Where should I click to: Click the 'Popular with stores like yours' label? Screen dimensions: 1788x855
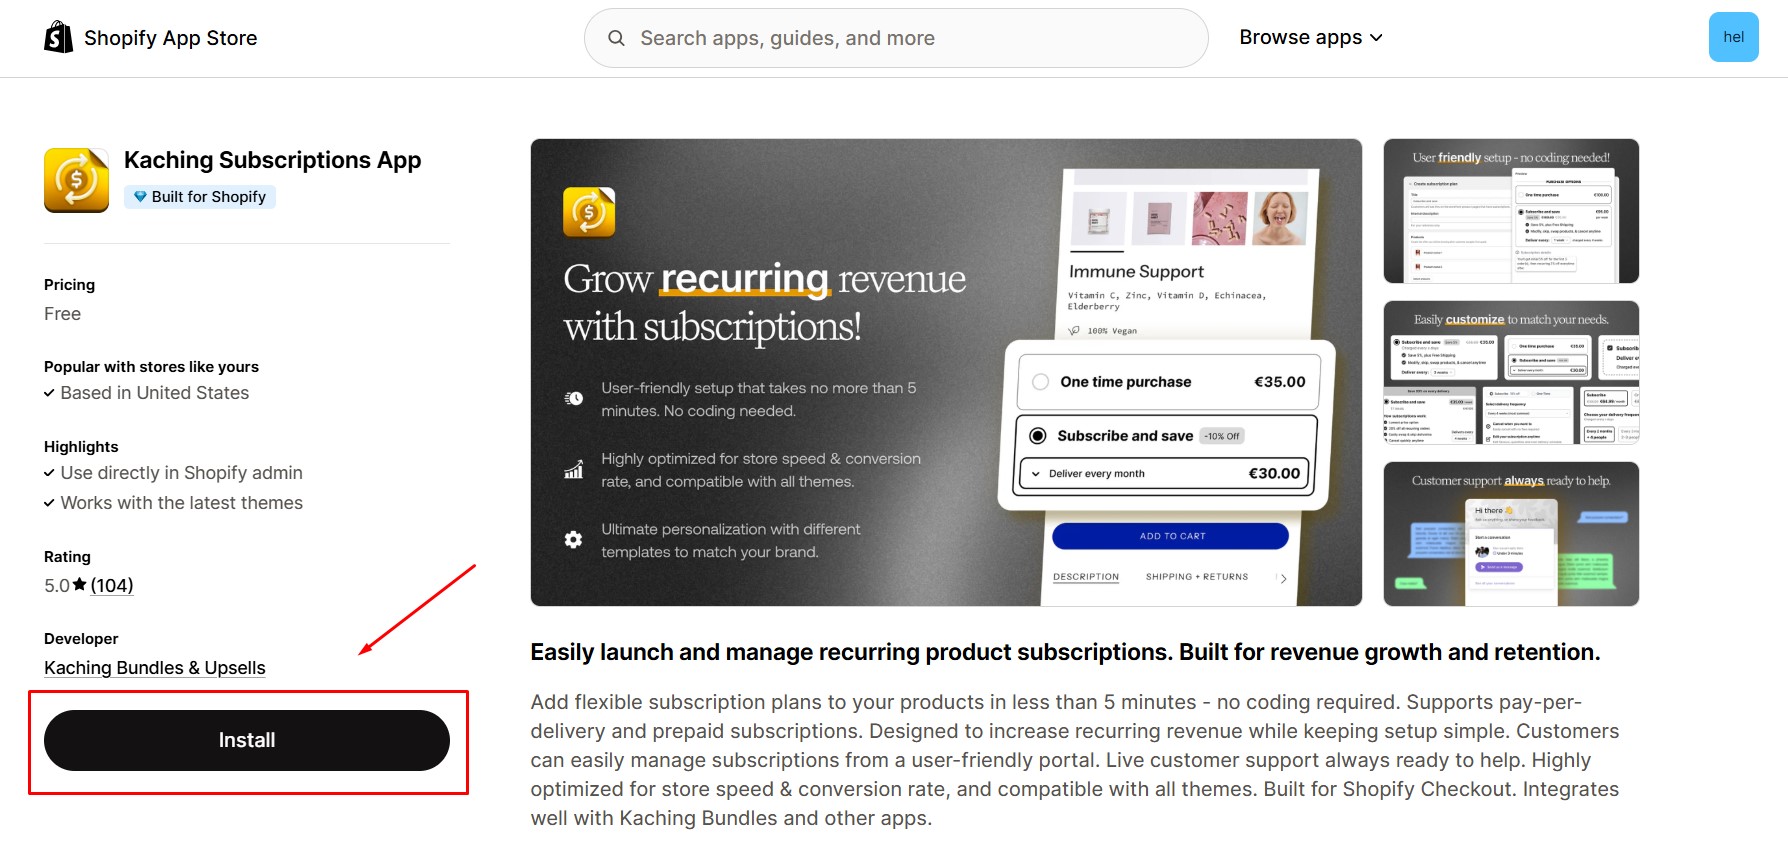point(151,367)
